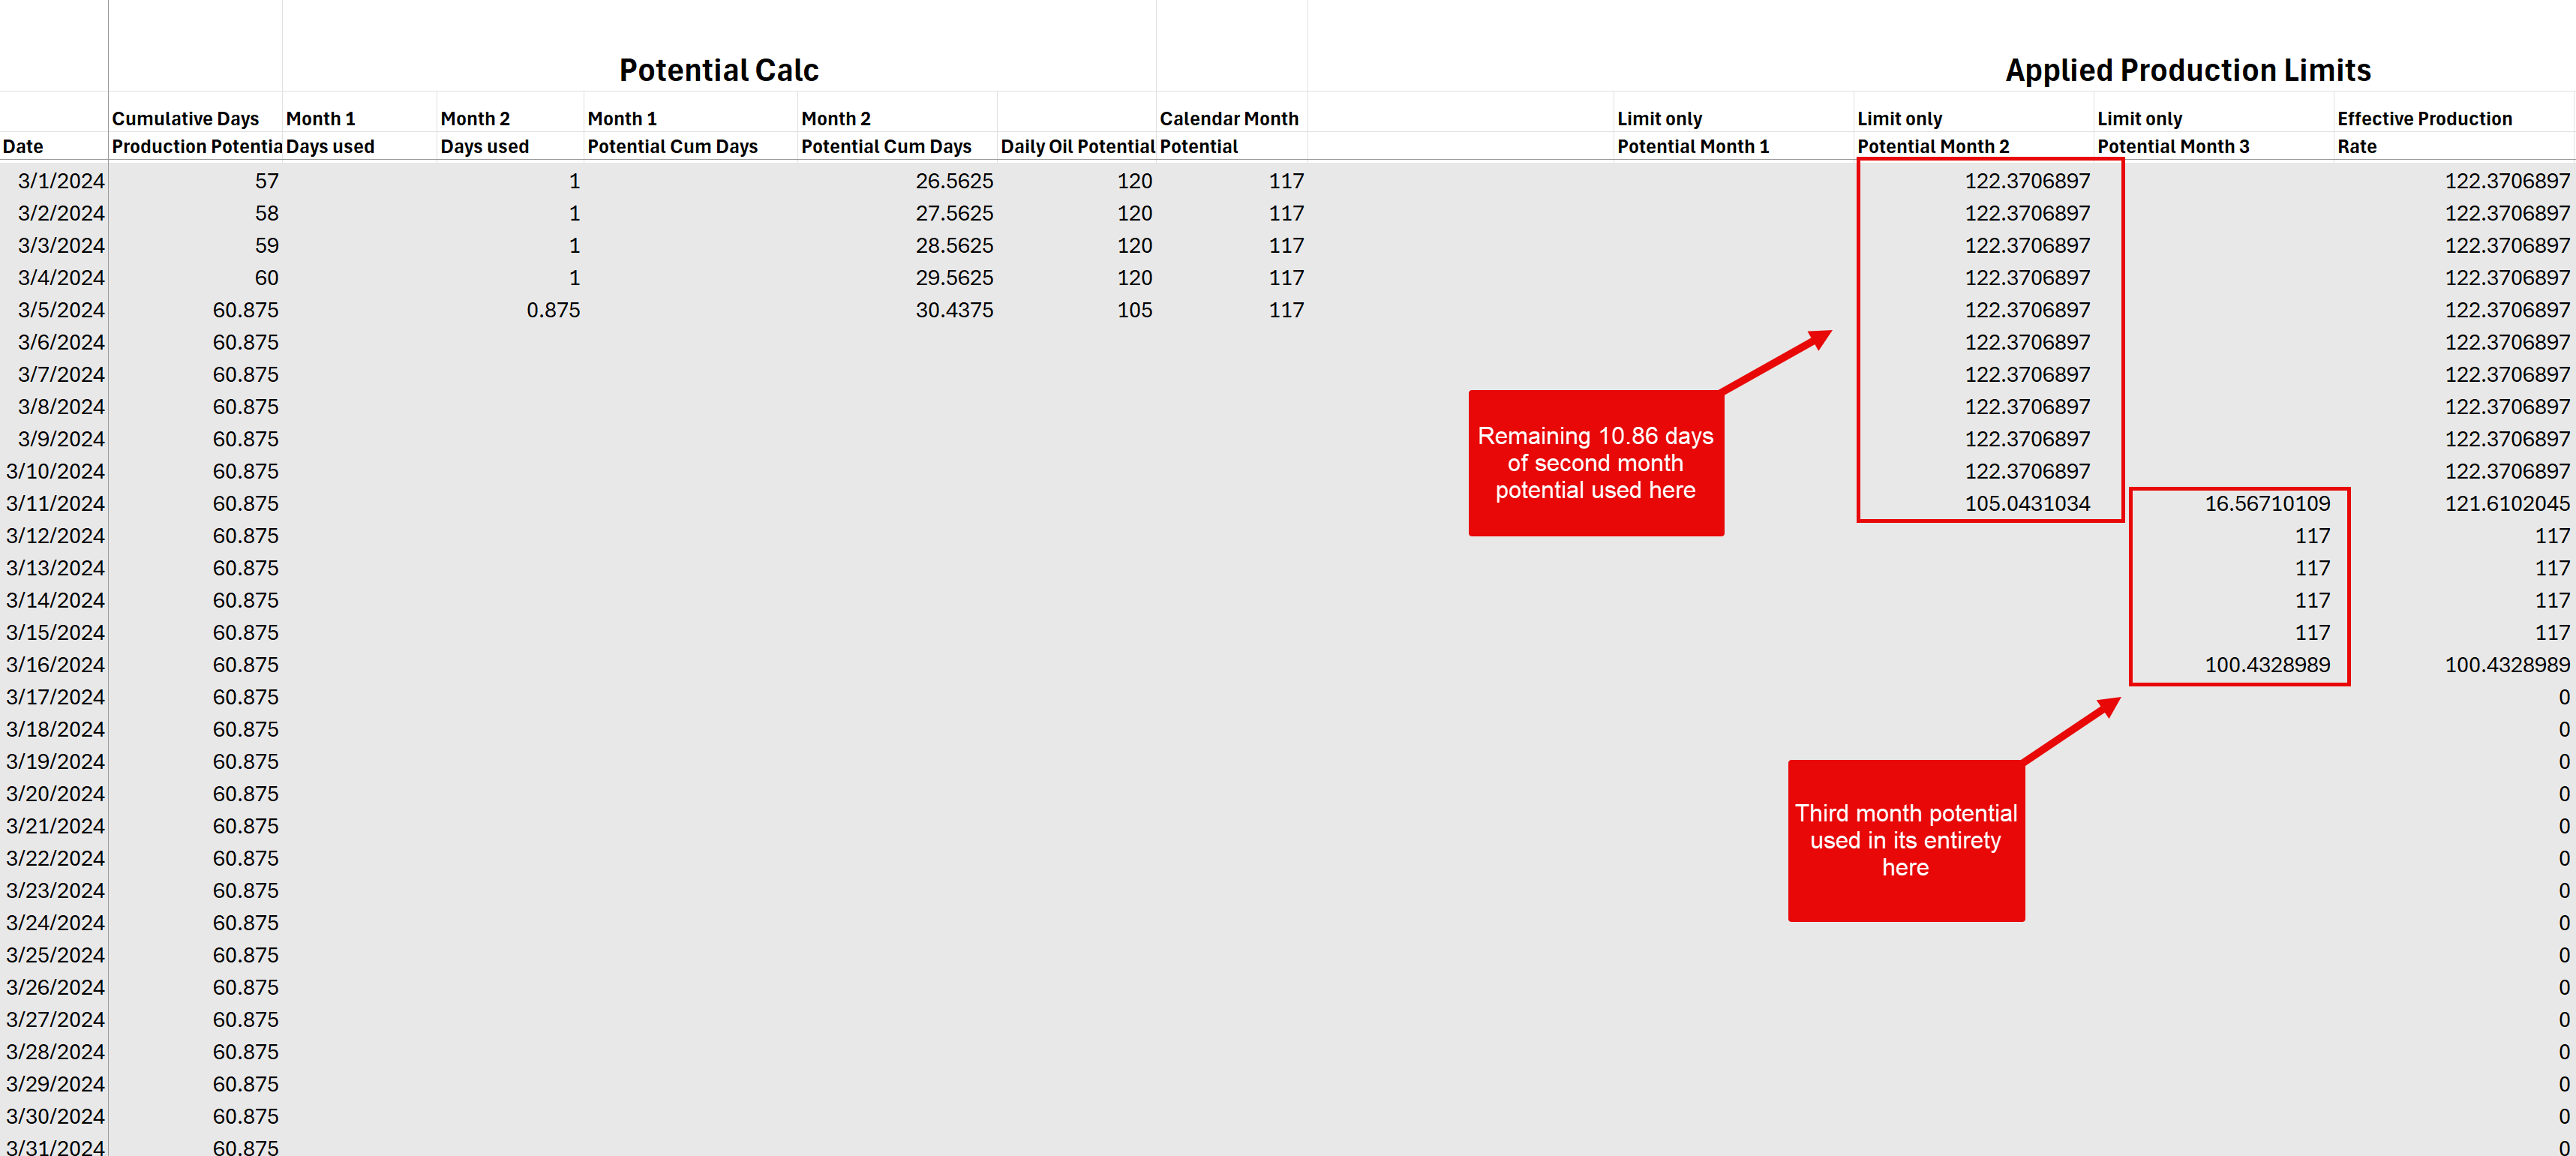Click the 121.6102045 effective rate cell

point(2506,503)
